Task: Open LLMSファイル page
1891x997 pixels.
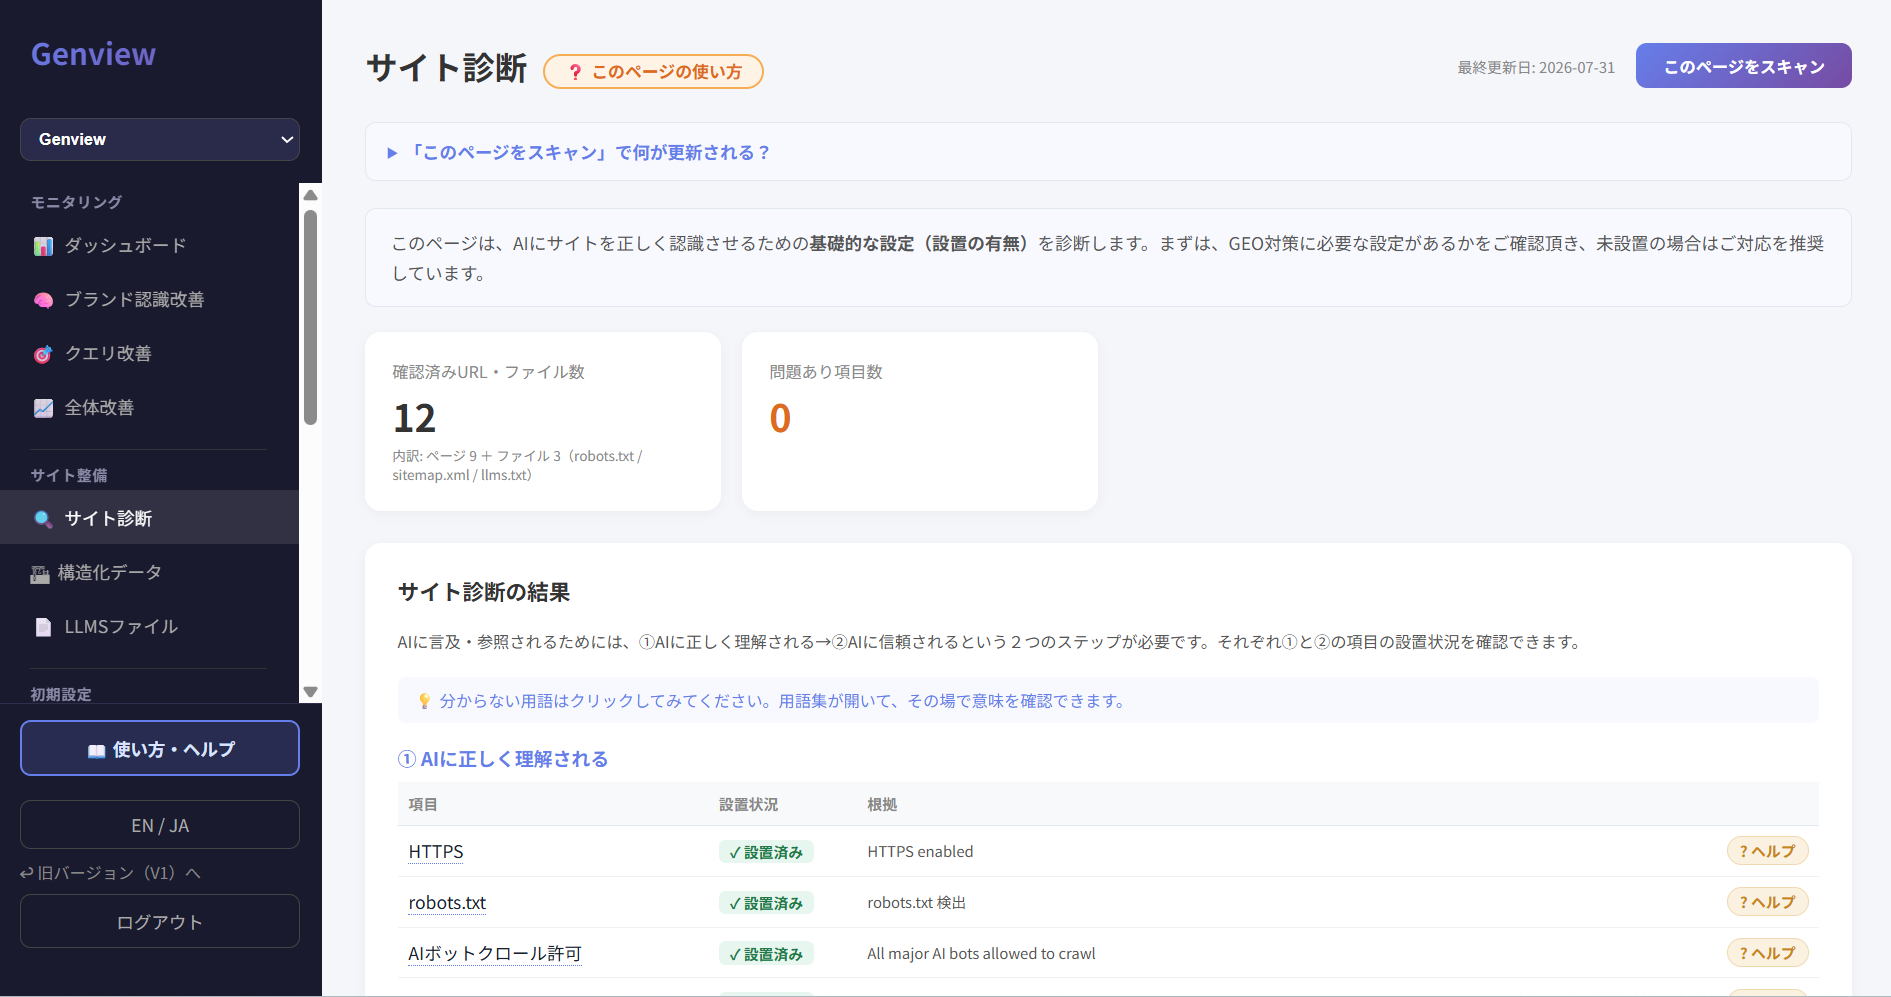Action: click(x=149, y=627)
